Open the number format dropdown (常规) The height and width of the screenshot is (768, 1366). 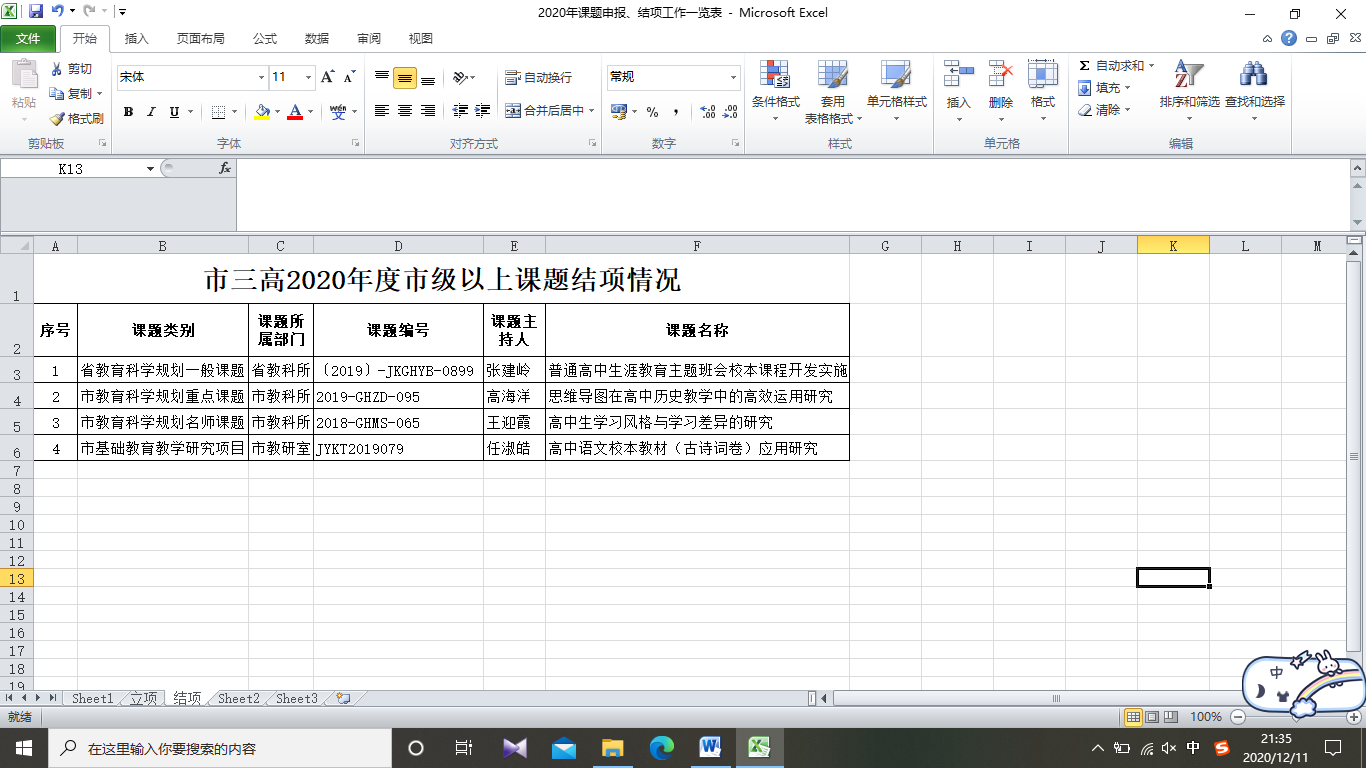click(733, 77)
